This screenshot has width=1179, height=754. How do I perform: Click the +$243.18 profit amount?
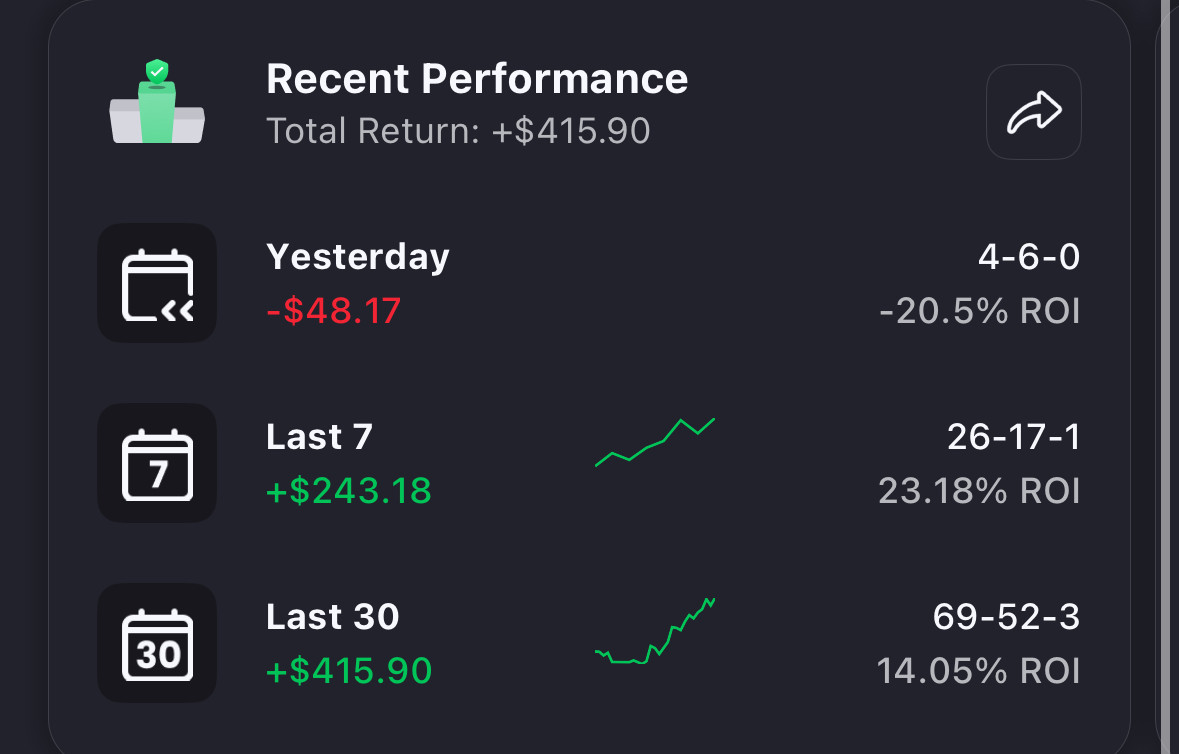pos(349,491)
